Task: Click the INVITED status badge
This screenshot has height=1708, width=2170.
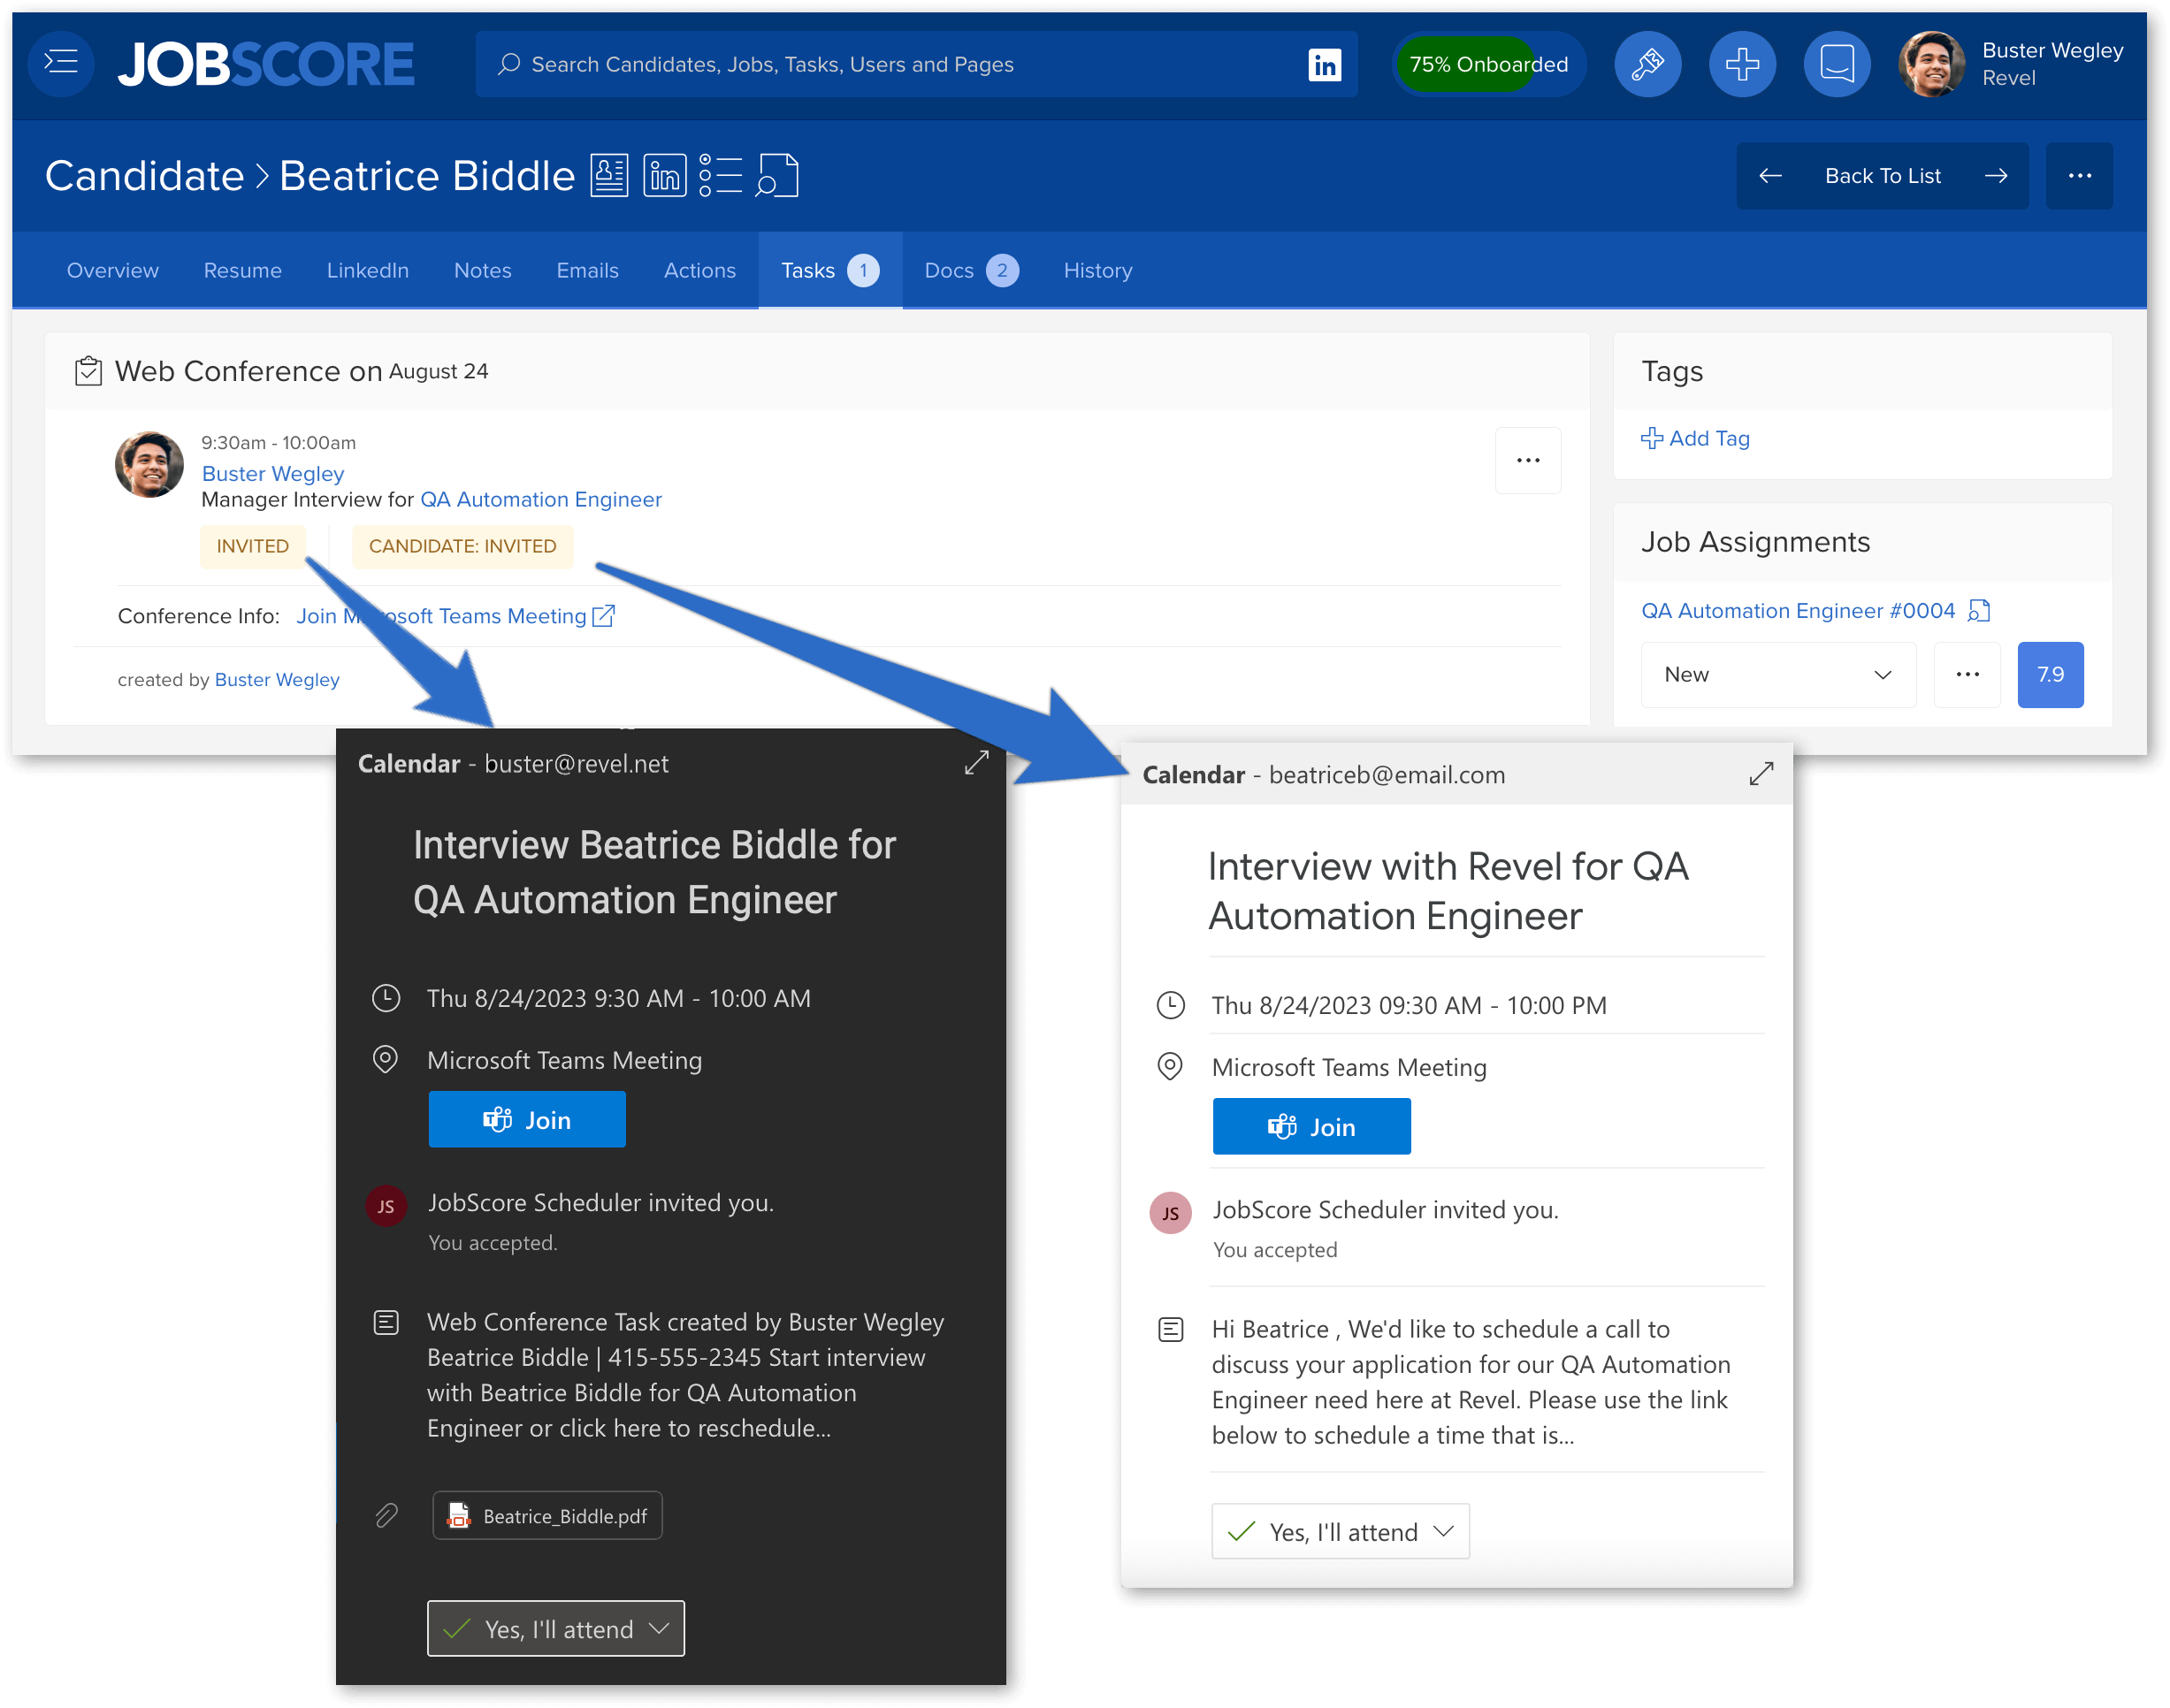Action: point(253,546)
